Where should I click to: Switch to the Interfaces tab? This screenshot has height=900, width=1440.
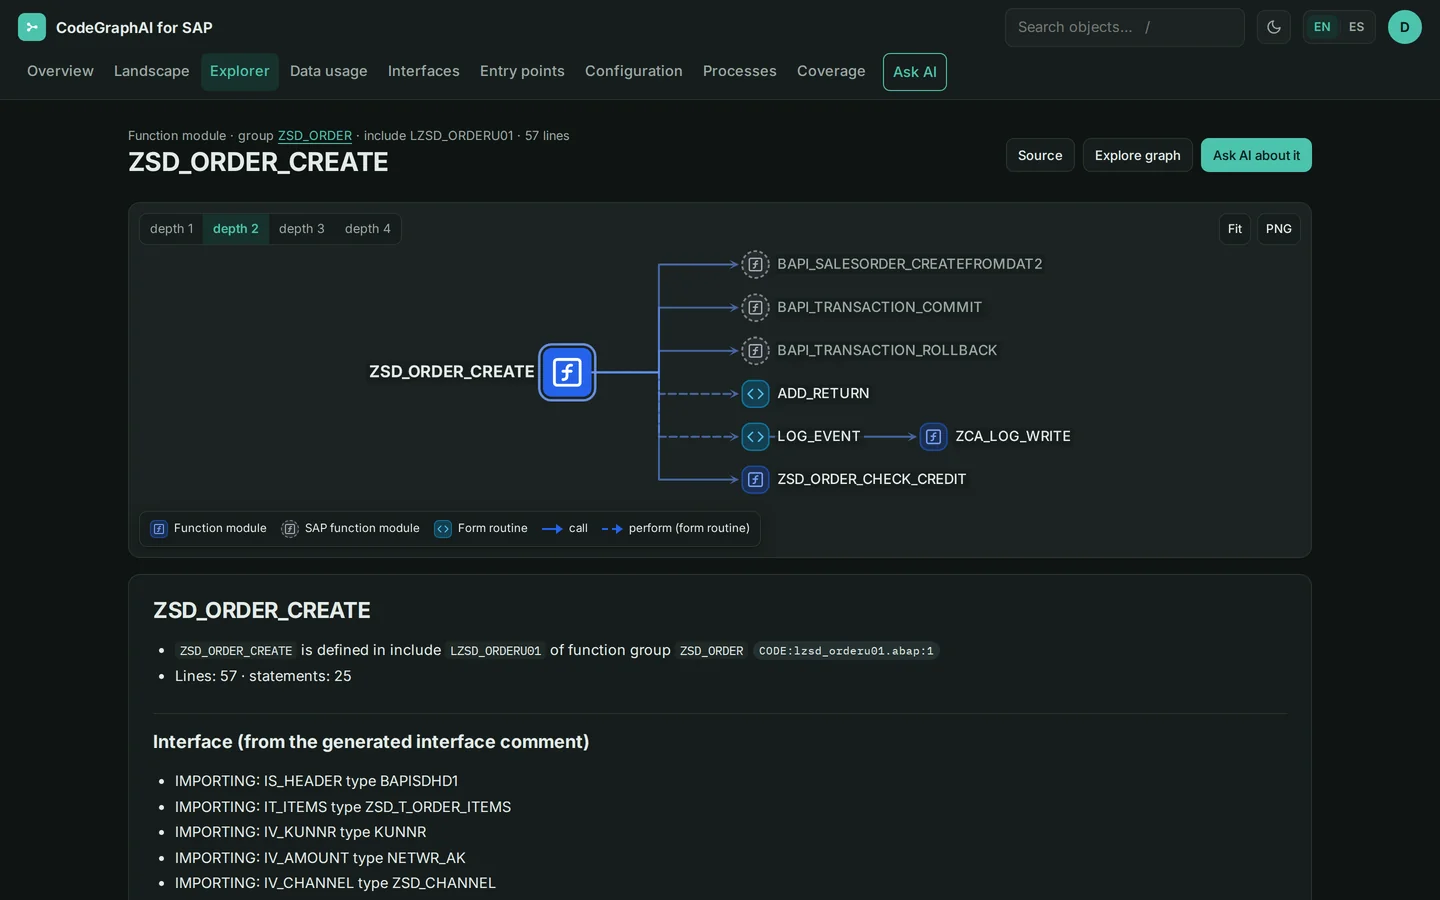click(x=424, y=71)
